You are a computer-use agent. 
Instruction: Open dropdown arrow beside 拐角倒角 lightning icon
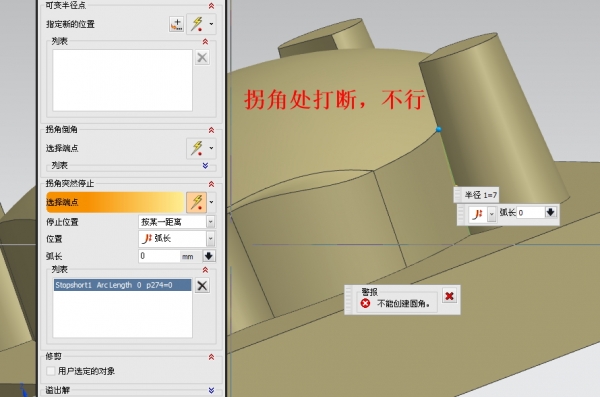211,148
